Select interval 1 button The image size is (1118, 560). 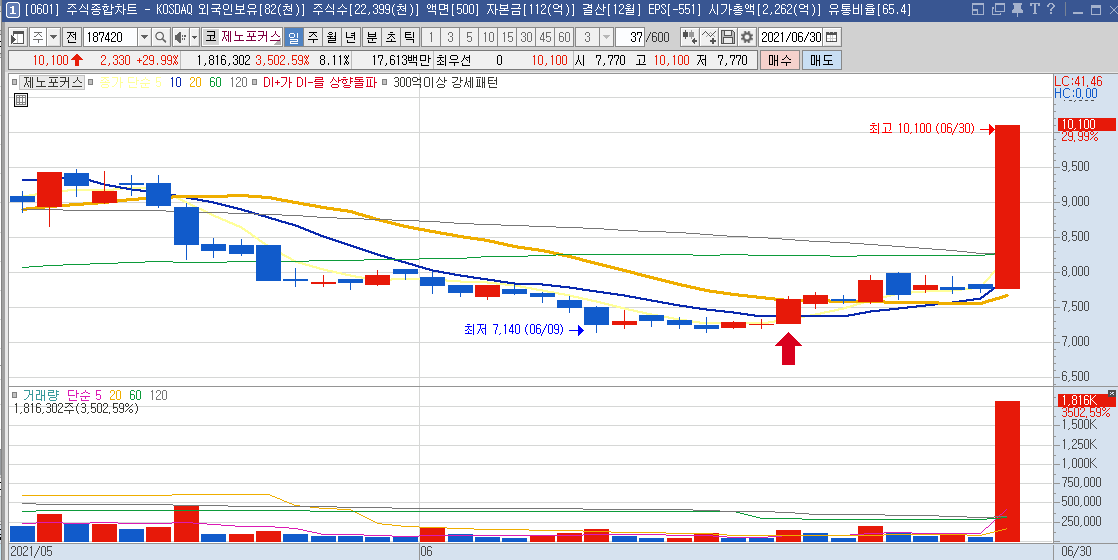pyautogui.click(x=431, y=37)
